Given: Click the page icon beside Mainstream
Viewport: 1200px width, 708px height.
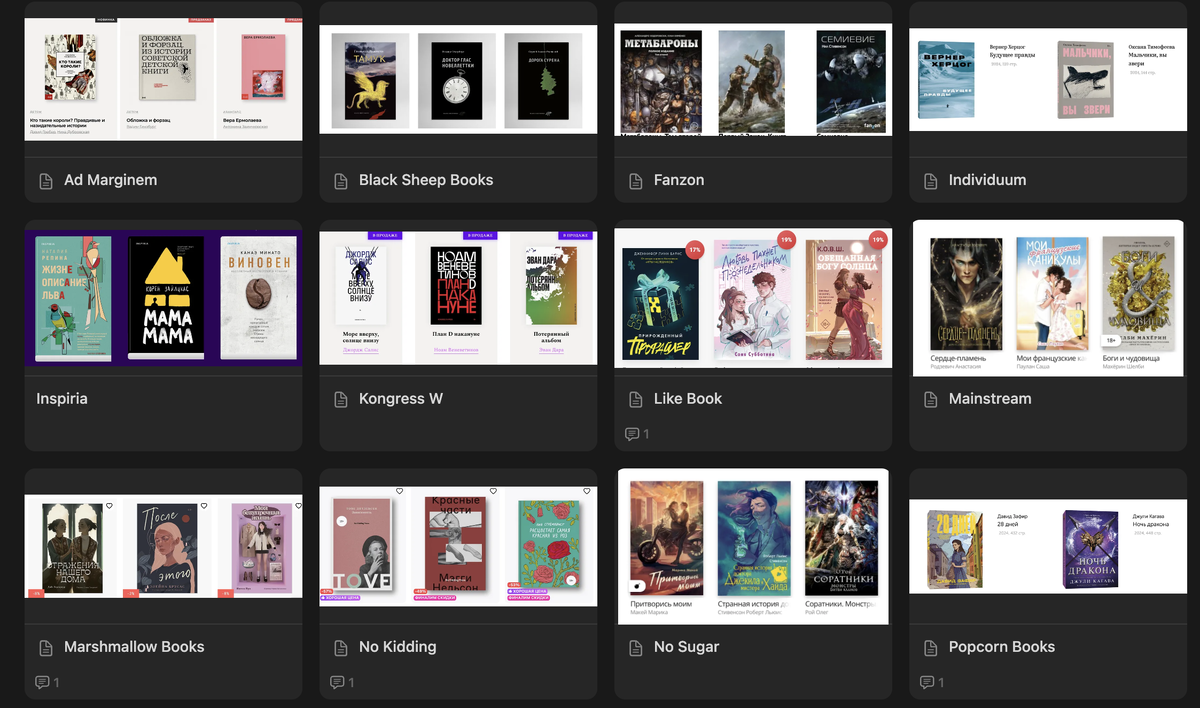Looking at the screenshot, I should pyautogui.click(x=930, y=399).
